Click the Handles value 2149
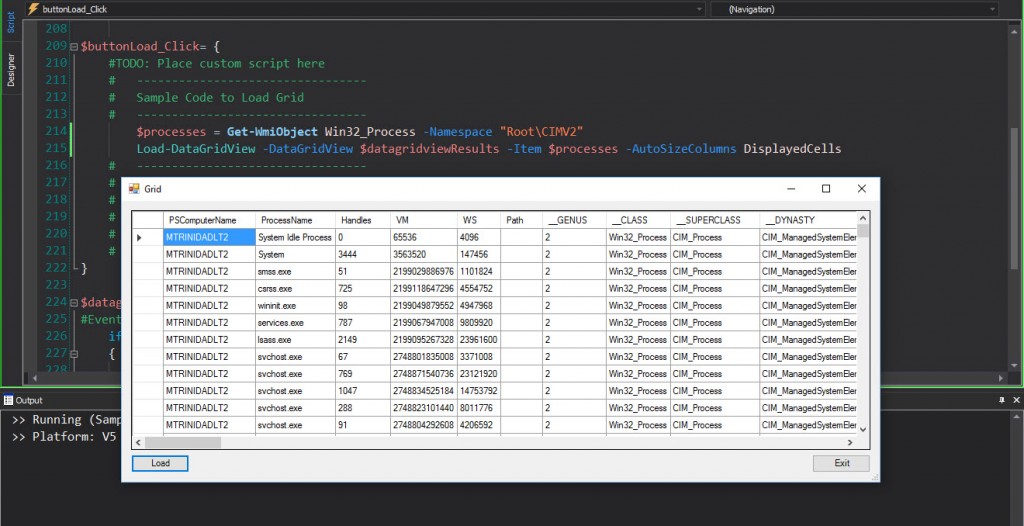The height and width of the screenshot is (526, 1024). (x=362, y=340)
